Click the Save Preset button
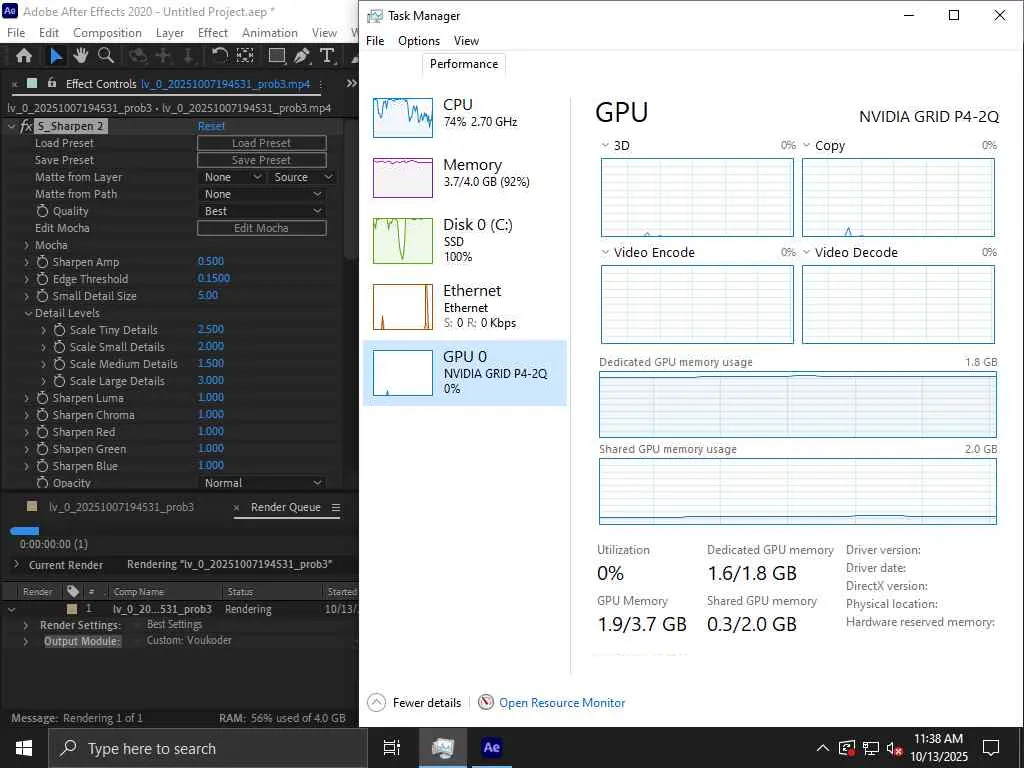The image size is (1024, 768). (262, 160)
